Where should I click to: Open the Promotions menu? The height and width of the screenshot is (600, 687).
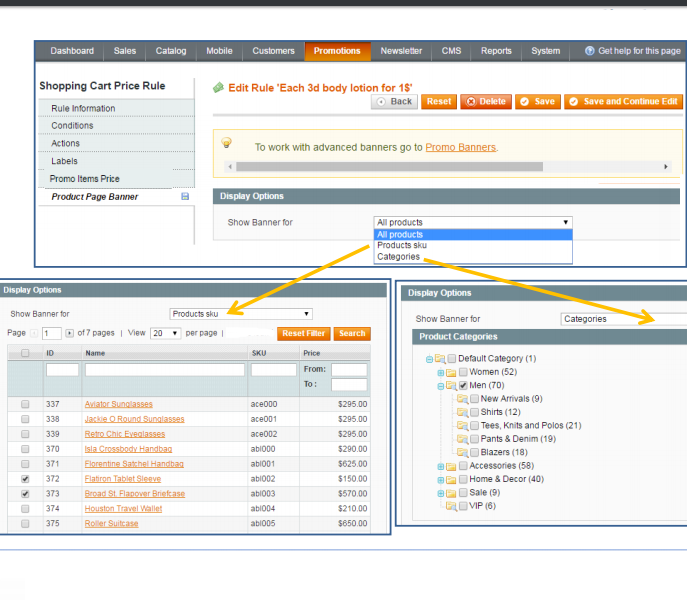pyautogui.click(x=337, y=51)
